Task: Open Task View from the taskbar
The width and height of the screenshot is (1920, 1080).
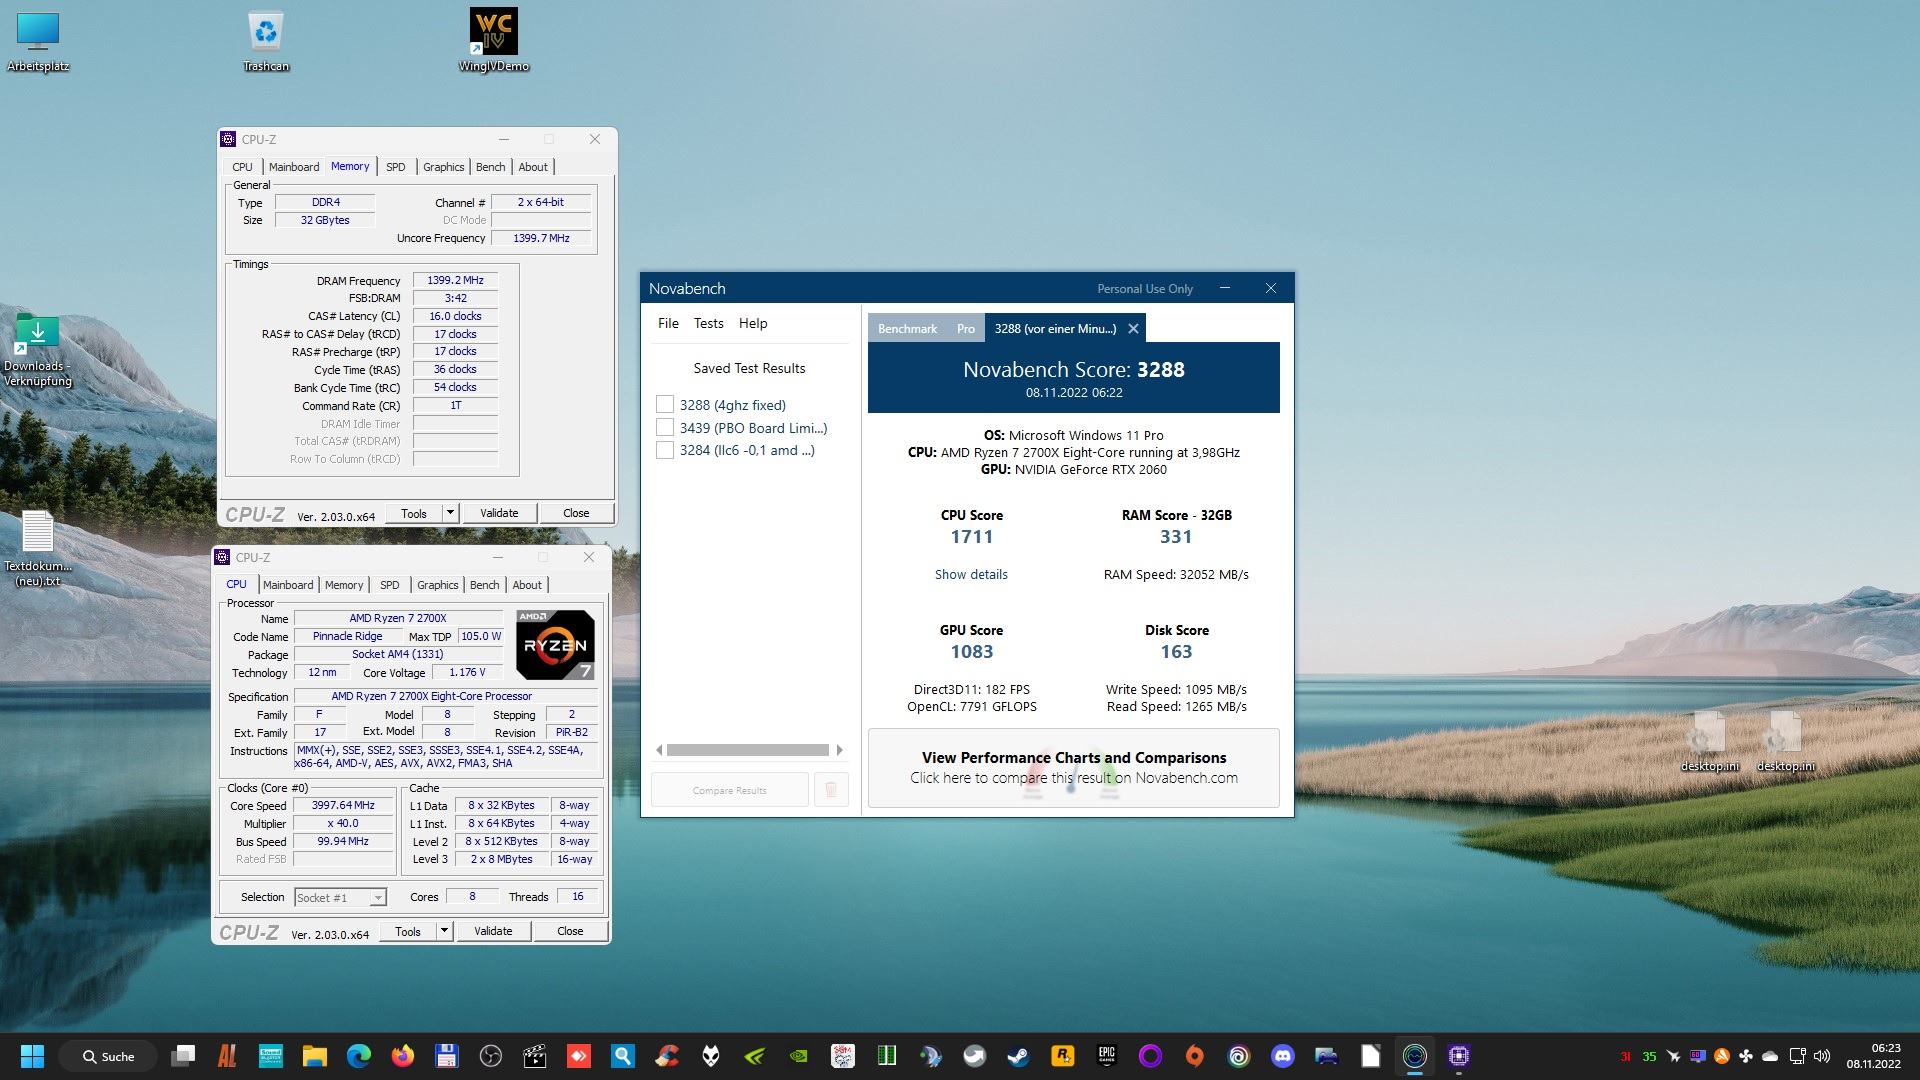Action: point(183,1056)
